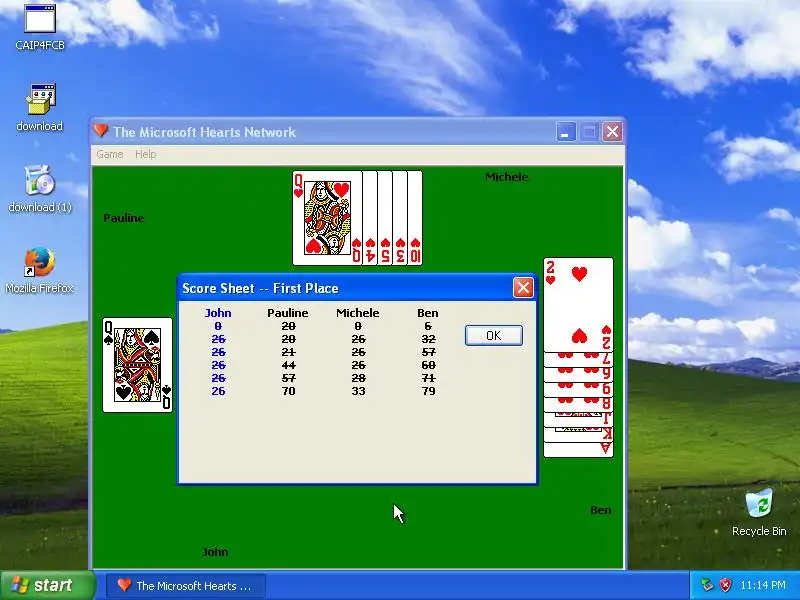Click the Ace of Hearts card edge
800x600 pixels.
[x=579, y=449]
